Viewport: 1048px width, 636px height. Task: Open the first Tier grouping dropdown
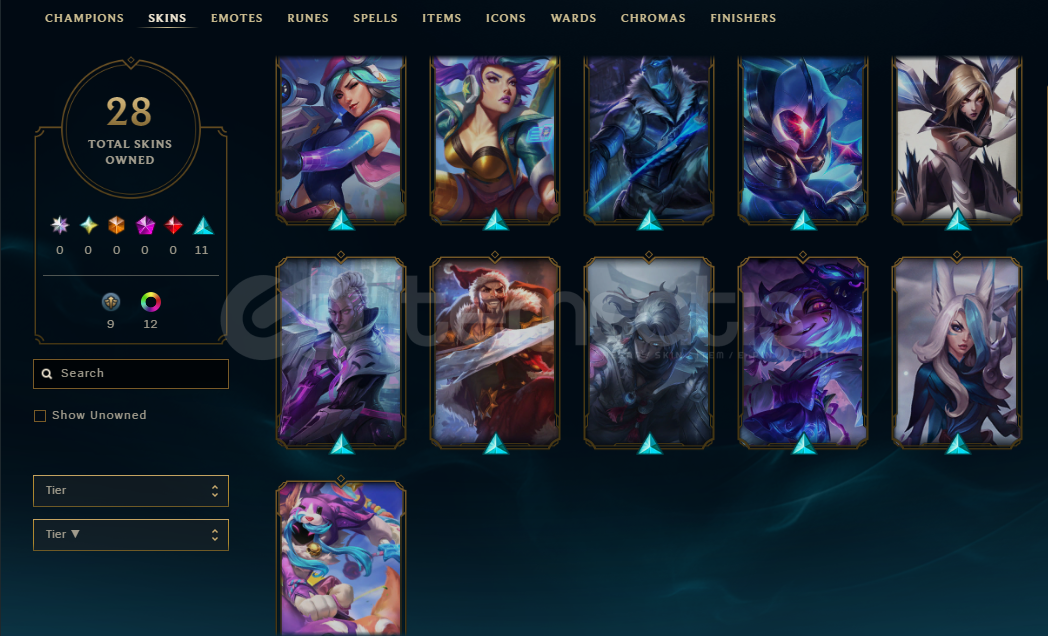[x=131, y=491]
